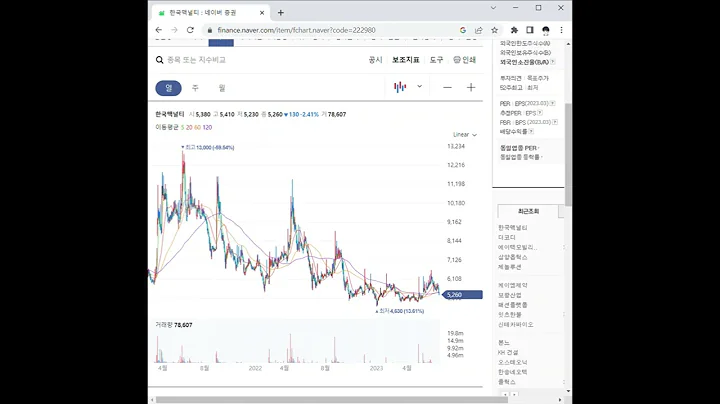This screenshot has height=404, width=720.
Task: Open 신테카바이오 in recent list
Action: point(516,325)
